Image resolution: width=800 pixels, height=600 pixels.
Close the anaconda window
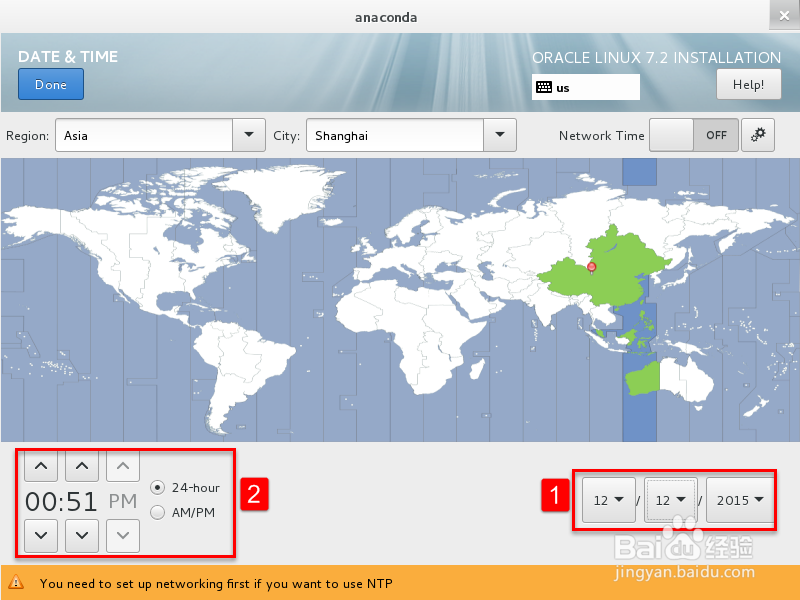pos(784,16)
